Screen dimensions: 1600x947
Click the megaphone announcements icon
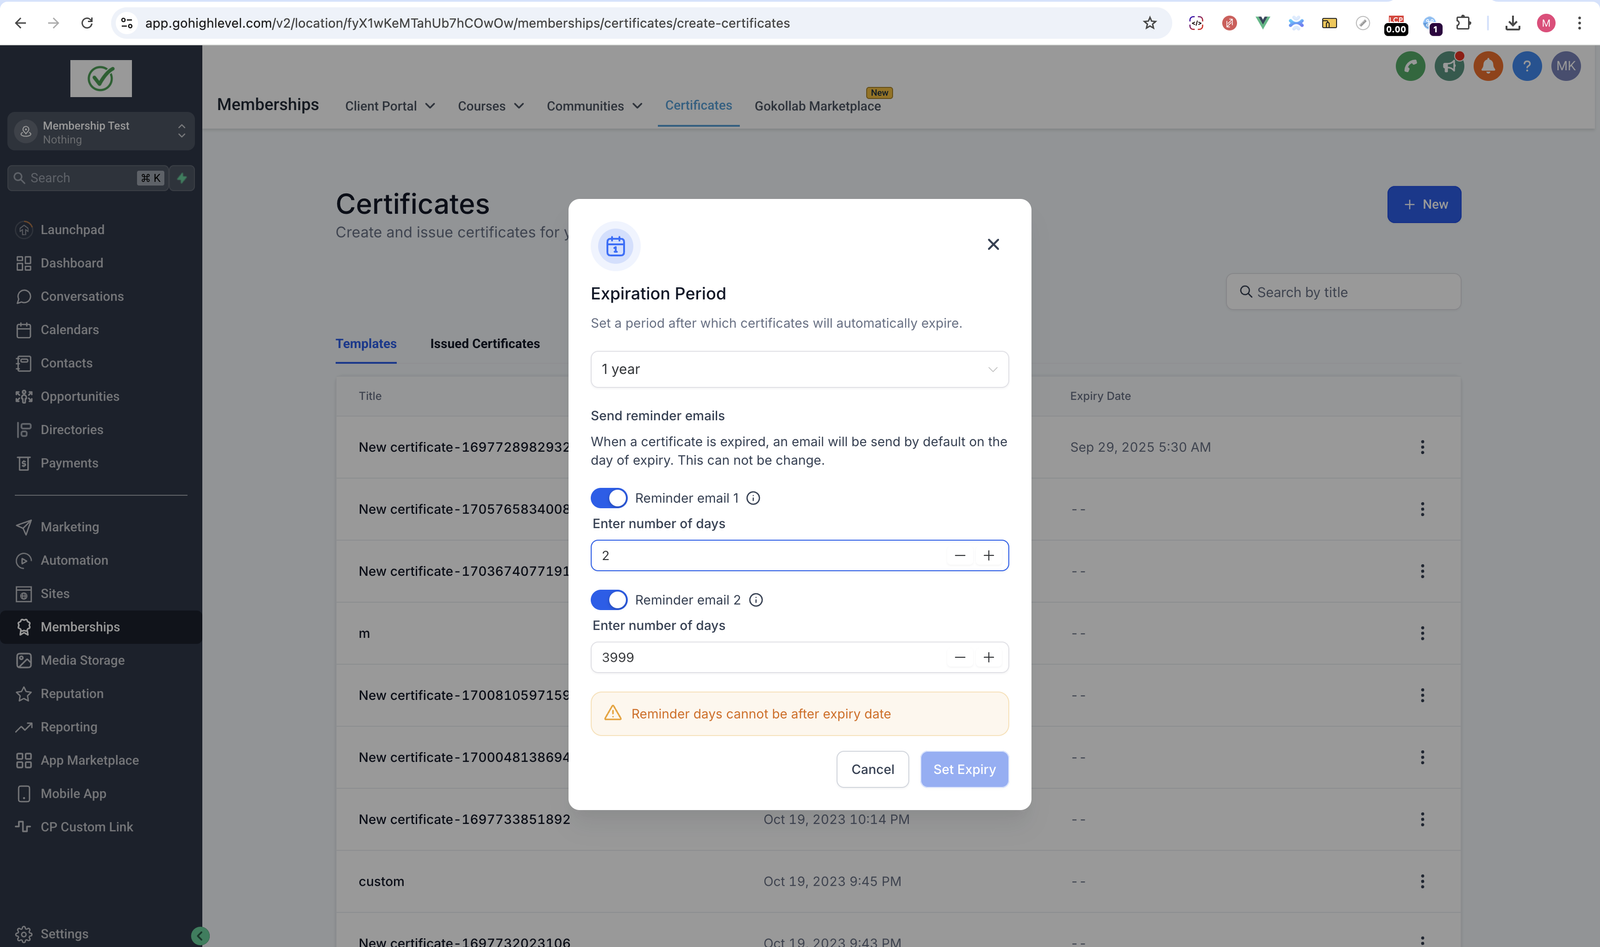click(x=1449, y=67)
